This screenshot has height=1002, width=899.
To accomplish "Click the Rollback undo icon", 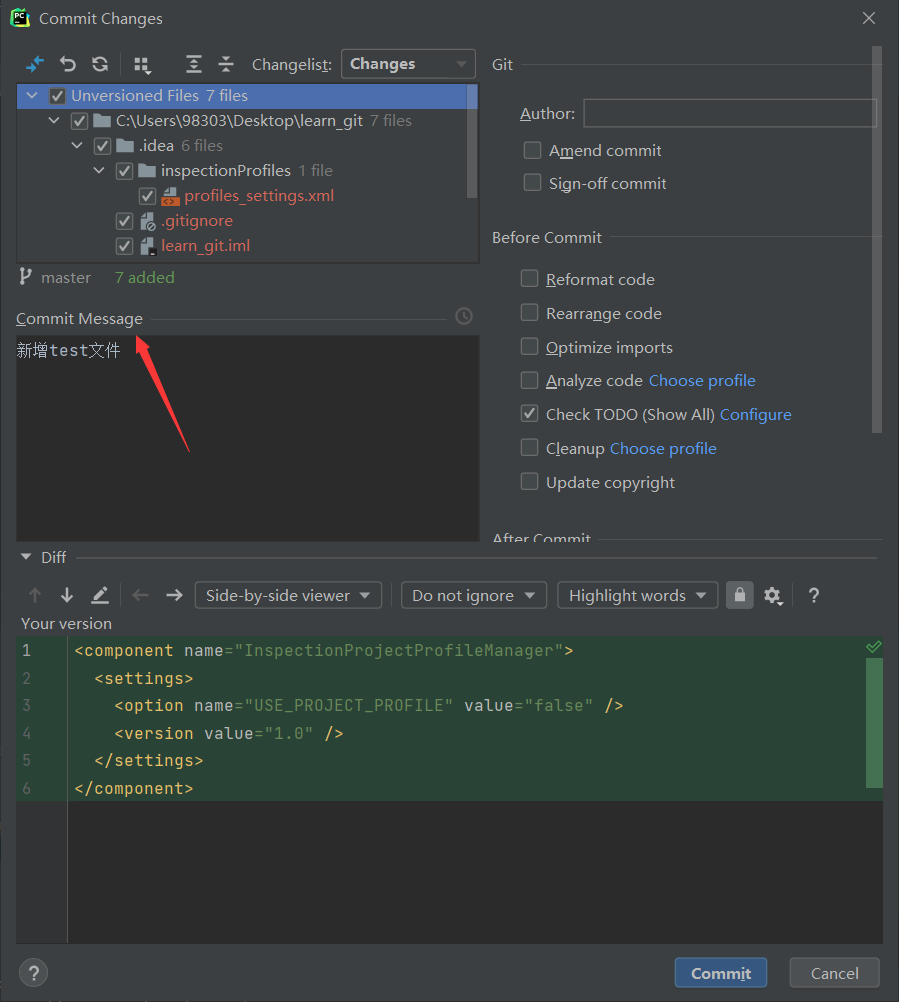I will pyautogui.click(x=68, y=64).
